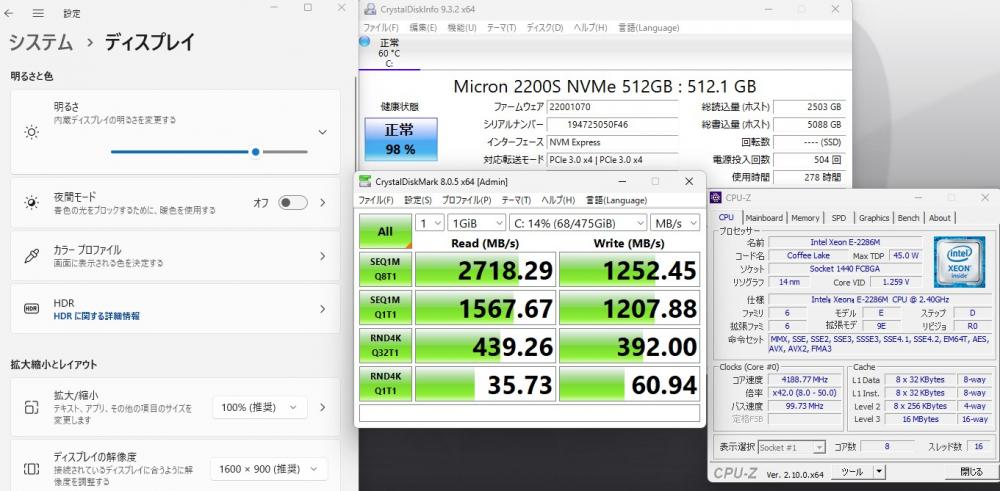The height and width of the screenshot is (491, 1000).
Task: Open CrystalDiskInfo 機能(U) menu
Action: [462, 28]
